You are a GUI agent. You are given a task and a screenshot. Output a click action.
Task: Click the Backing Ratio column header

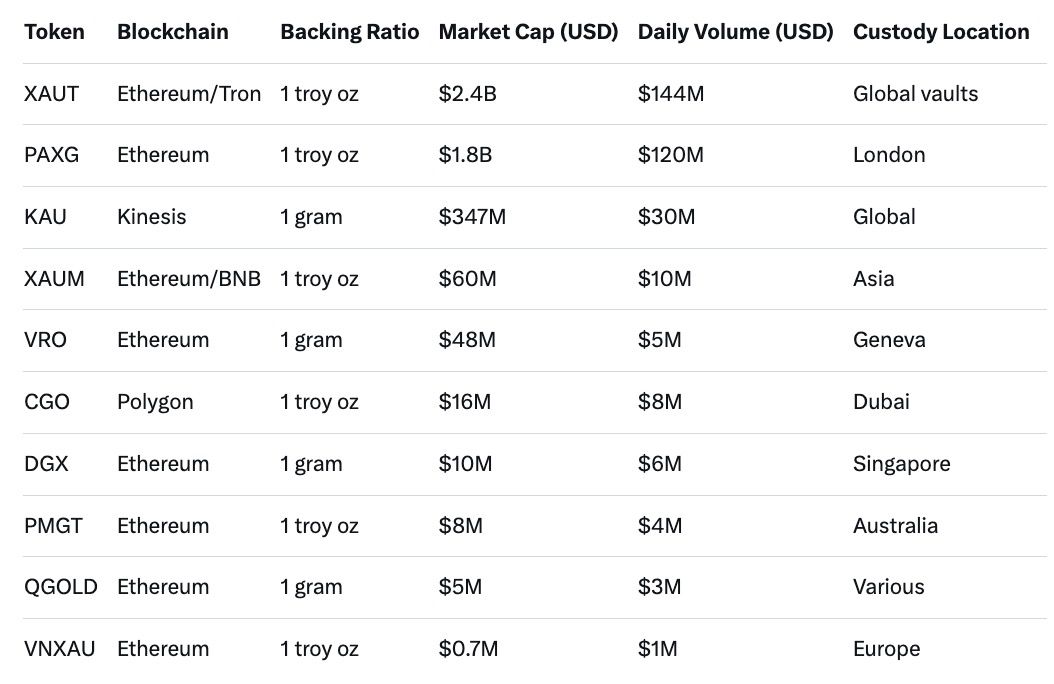click(x=349, y=32)
